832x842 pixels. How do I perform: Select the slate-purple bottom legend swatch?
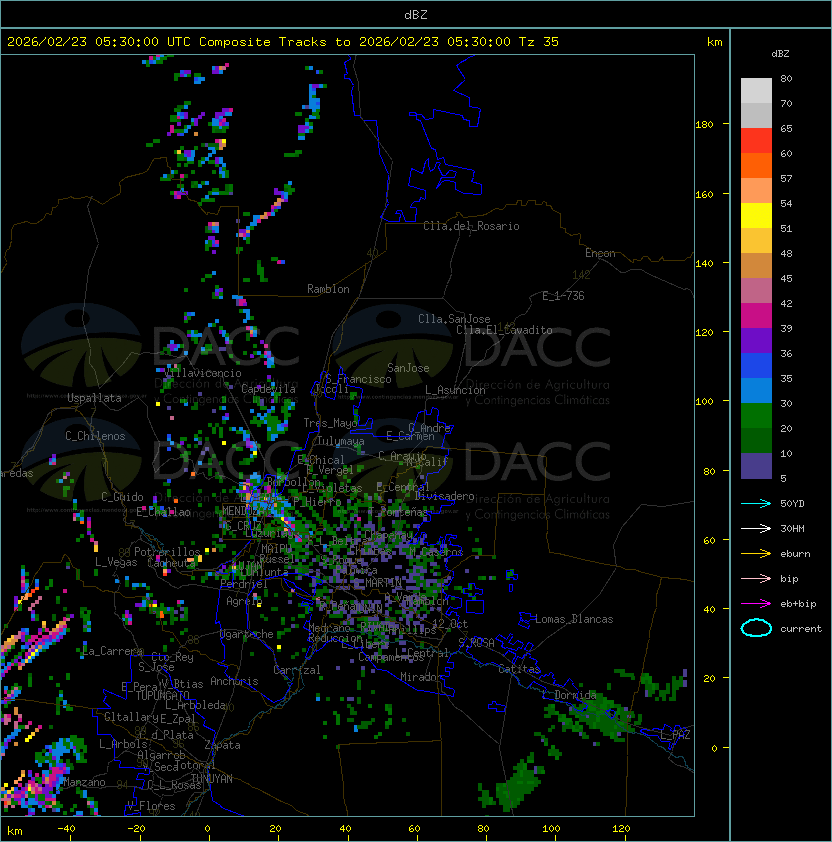[756, 466]
